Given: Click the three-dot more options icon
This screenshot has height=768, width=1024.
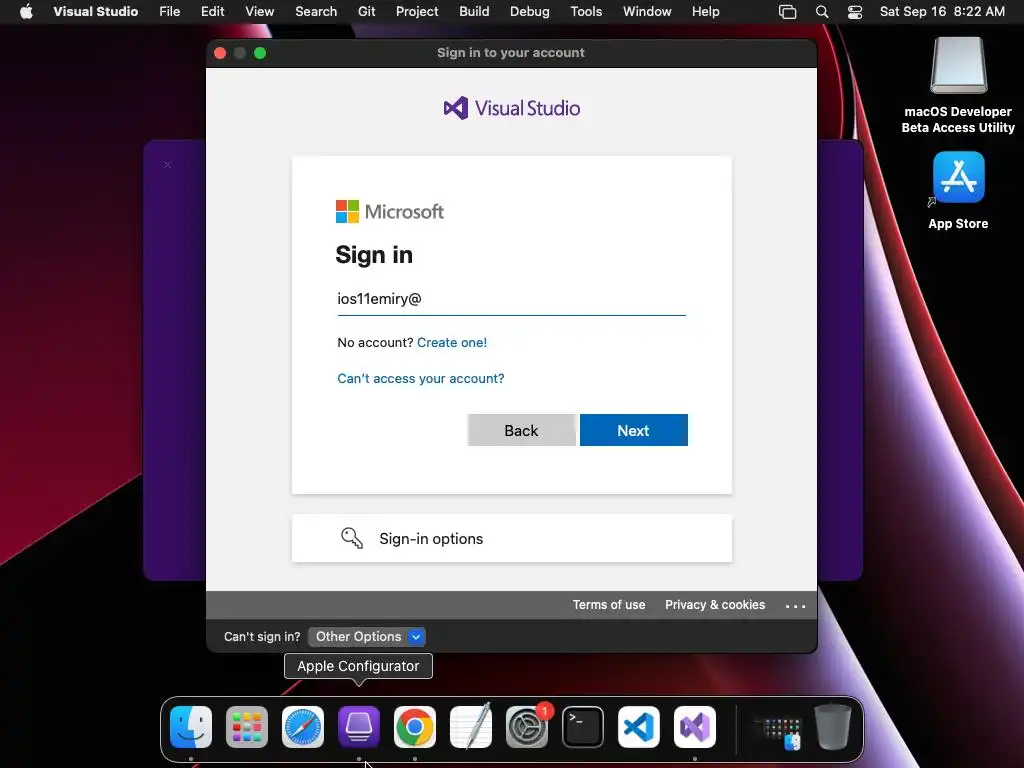Looking at the screenshot, I should point(795,606).
